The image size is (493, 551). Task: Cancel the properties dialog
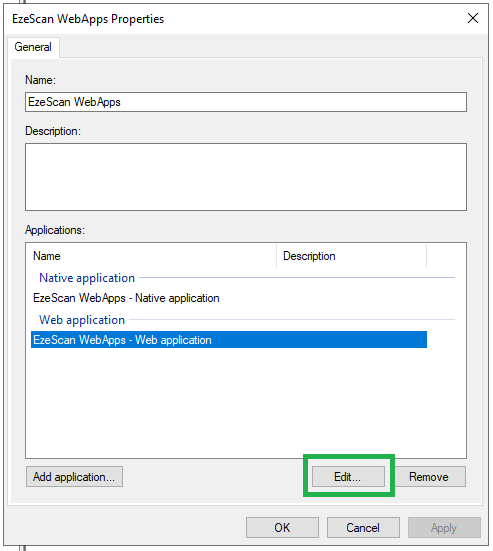coord(363,527)
